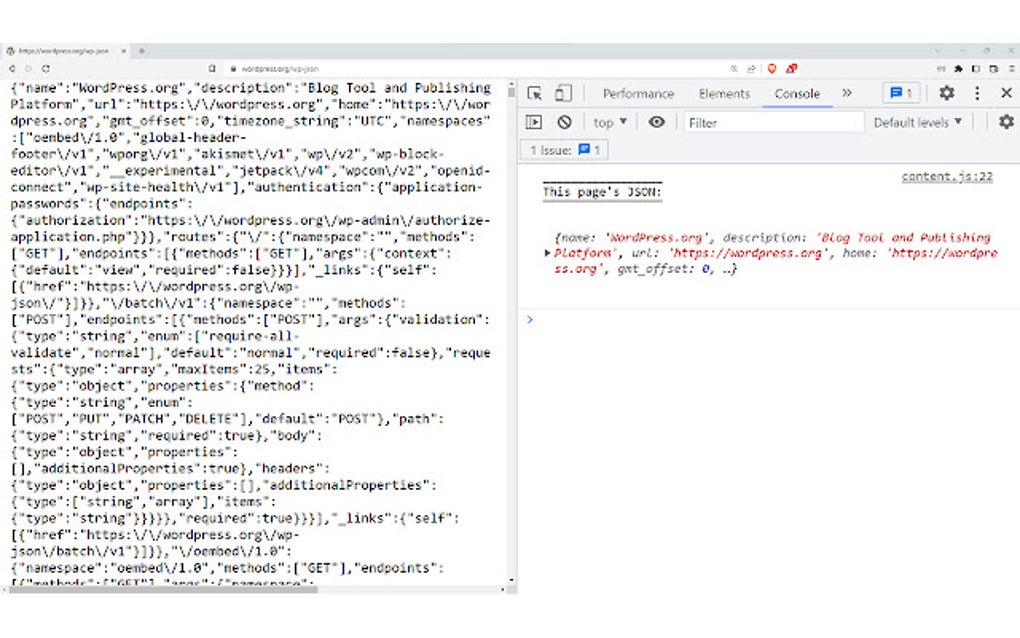Viewport: 1020px width, 638px height.
Task: Open the extensions puzzle icon
Action: pos(958,68)
